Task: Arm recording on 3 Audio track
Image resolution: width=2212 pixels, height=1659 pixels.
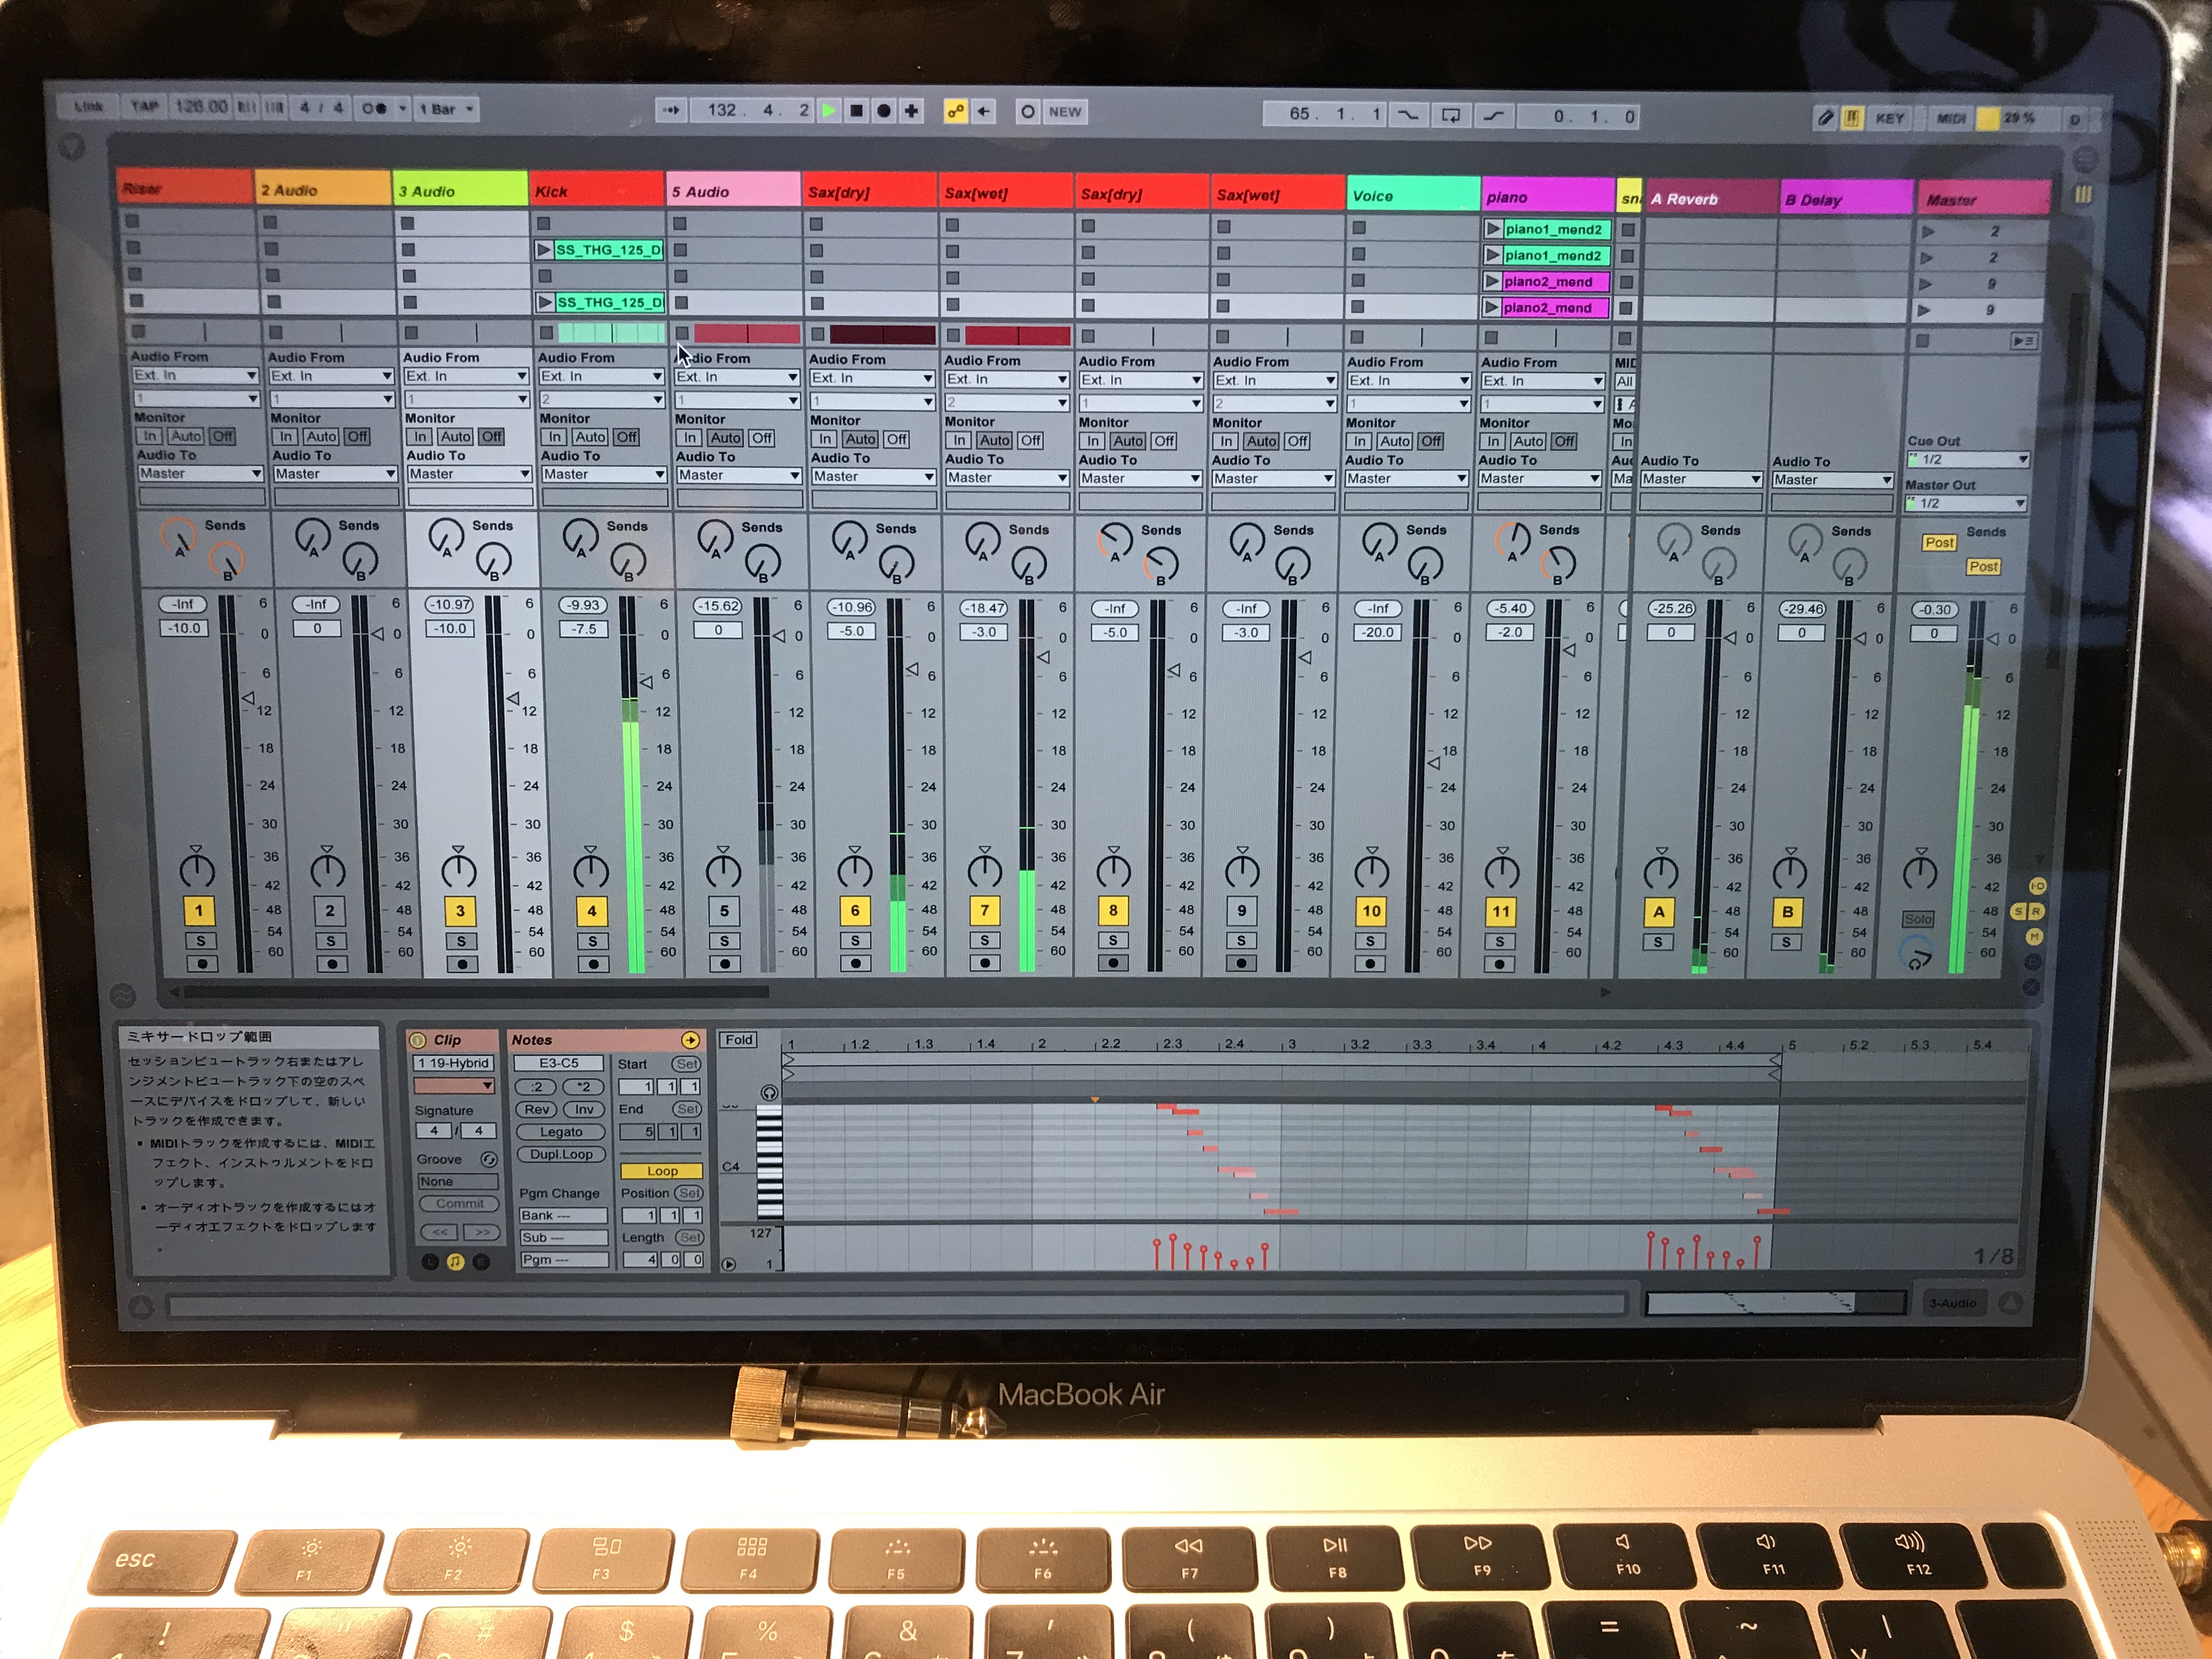Action: 461,964
